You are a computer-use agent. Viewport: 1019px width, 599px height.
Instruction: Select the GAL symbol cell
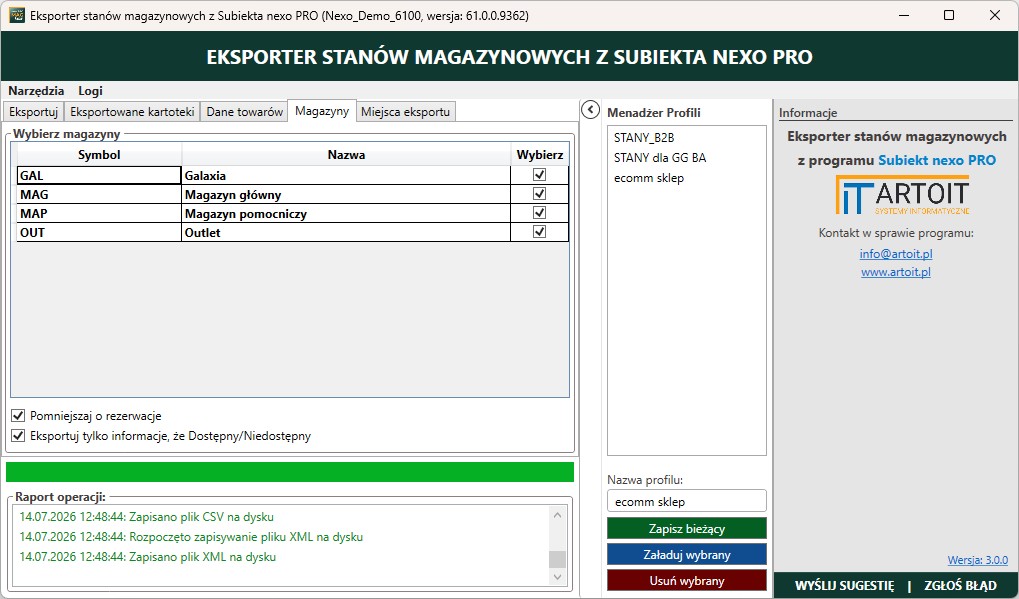click(x=99, y=175)
